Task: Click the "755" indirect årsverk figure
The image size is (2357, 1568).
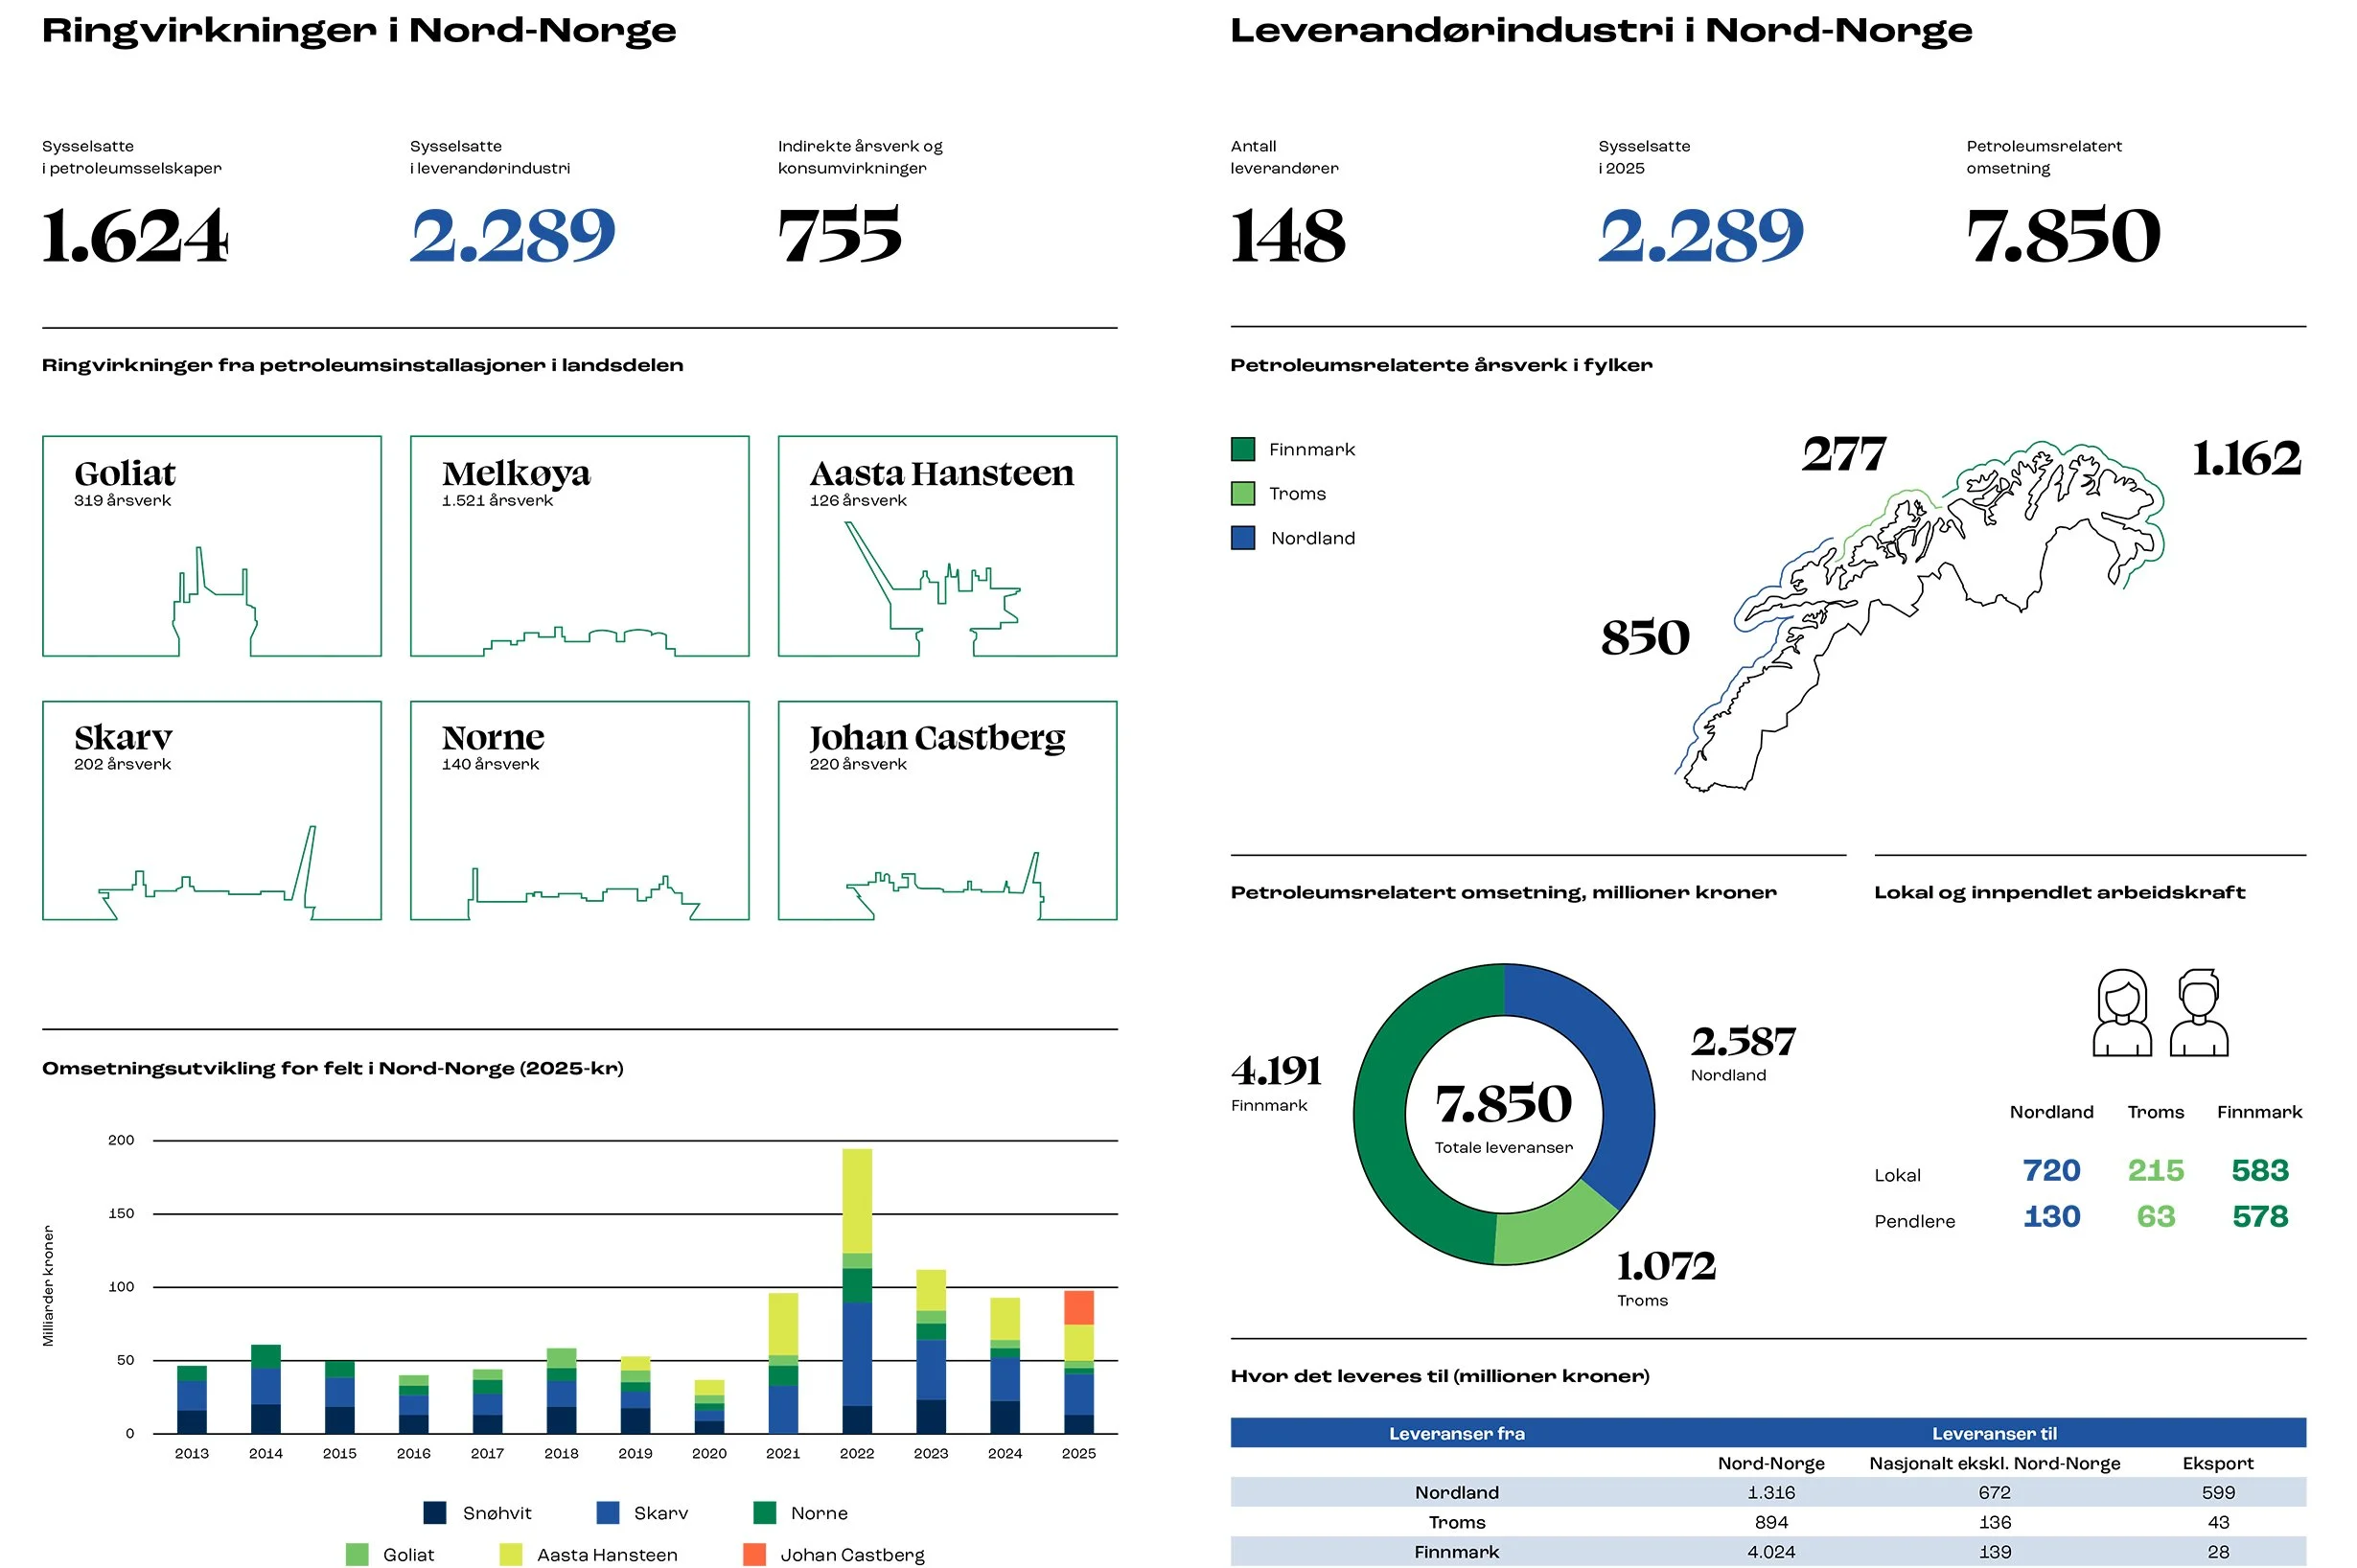Action: click(x=839, y=236)
